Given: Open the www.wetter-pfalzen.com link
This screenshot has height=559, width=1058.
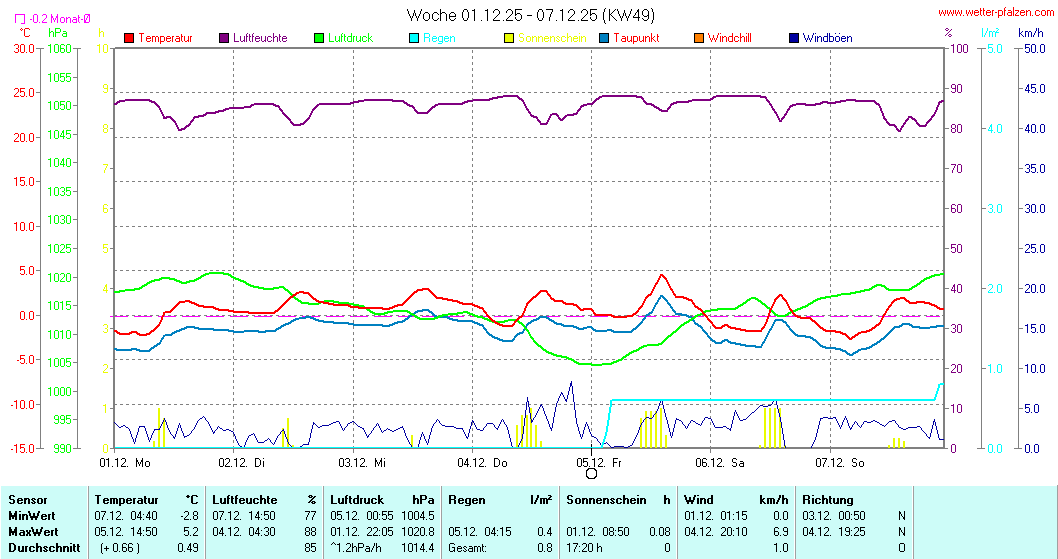Looking at the screenshot, I should click(x=994, y=13).
